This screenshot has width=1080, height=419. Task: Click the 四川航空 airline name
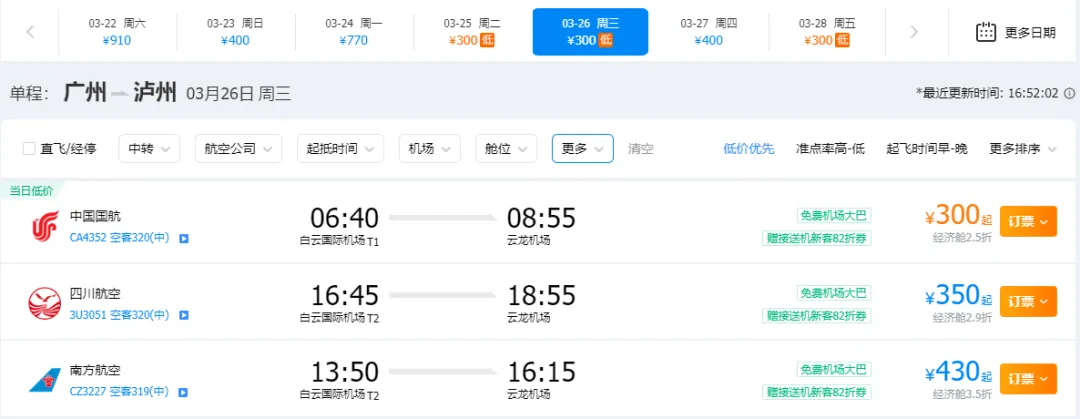point(95,294)
